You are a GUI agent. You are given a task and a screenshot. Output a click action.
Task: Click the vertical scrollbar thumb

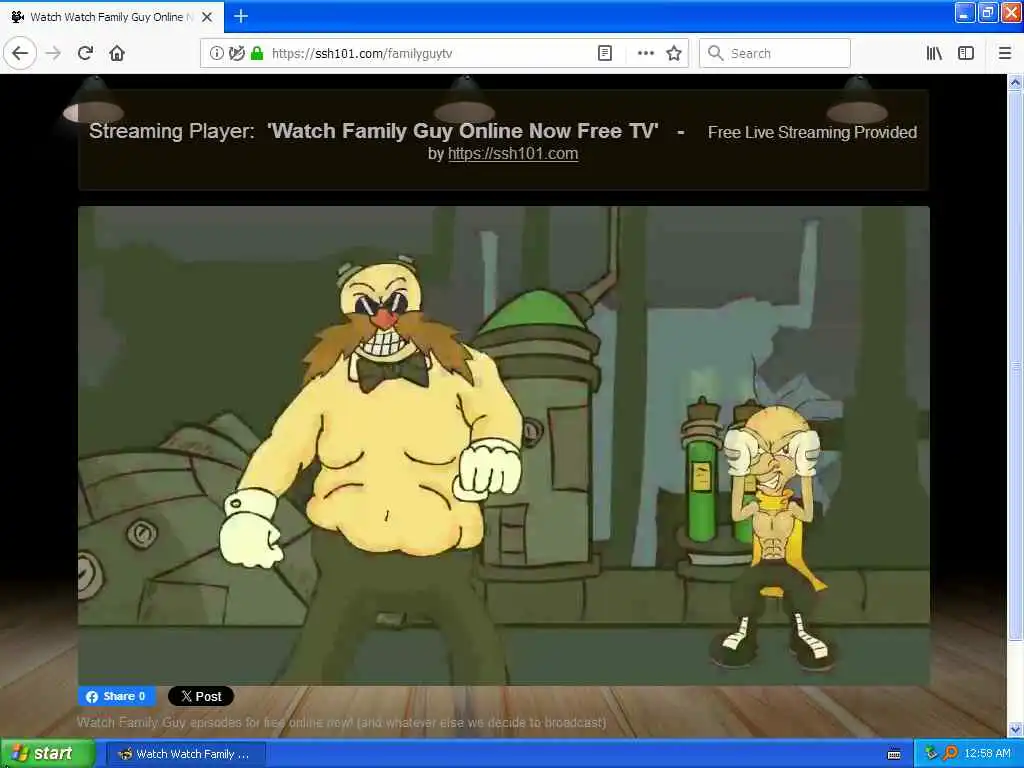(x=1015, y=366)
